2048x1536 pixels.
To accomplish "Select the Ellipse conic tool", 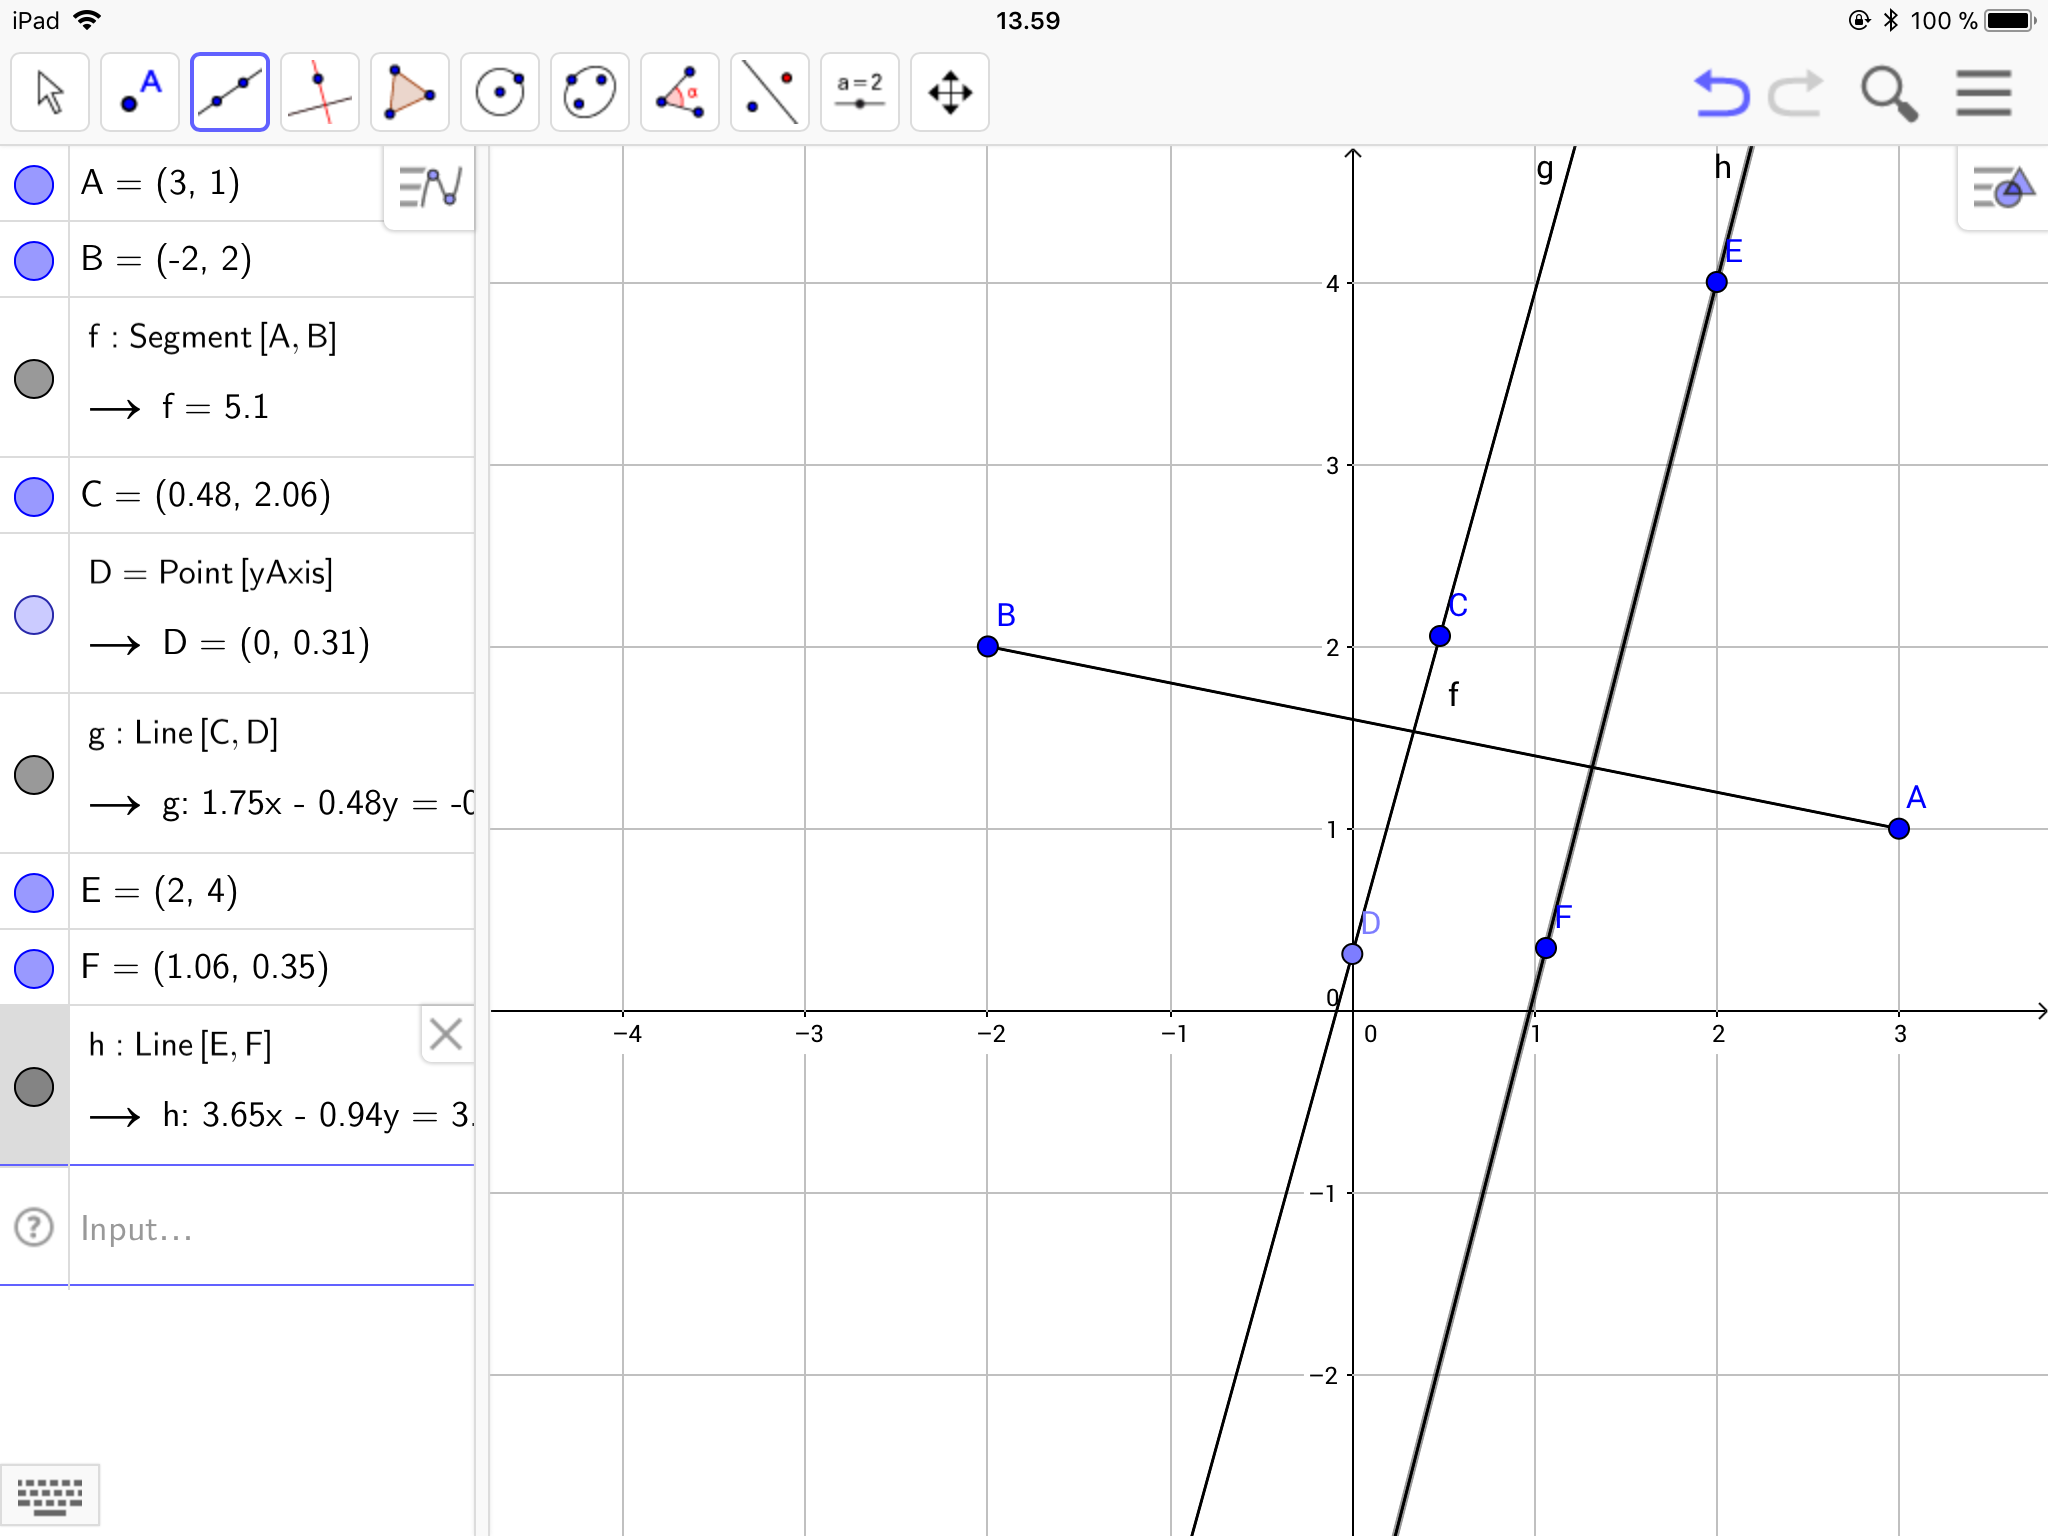I will [589, 93].
